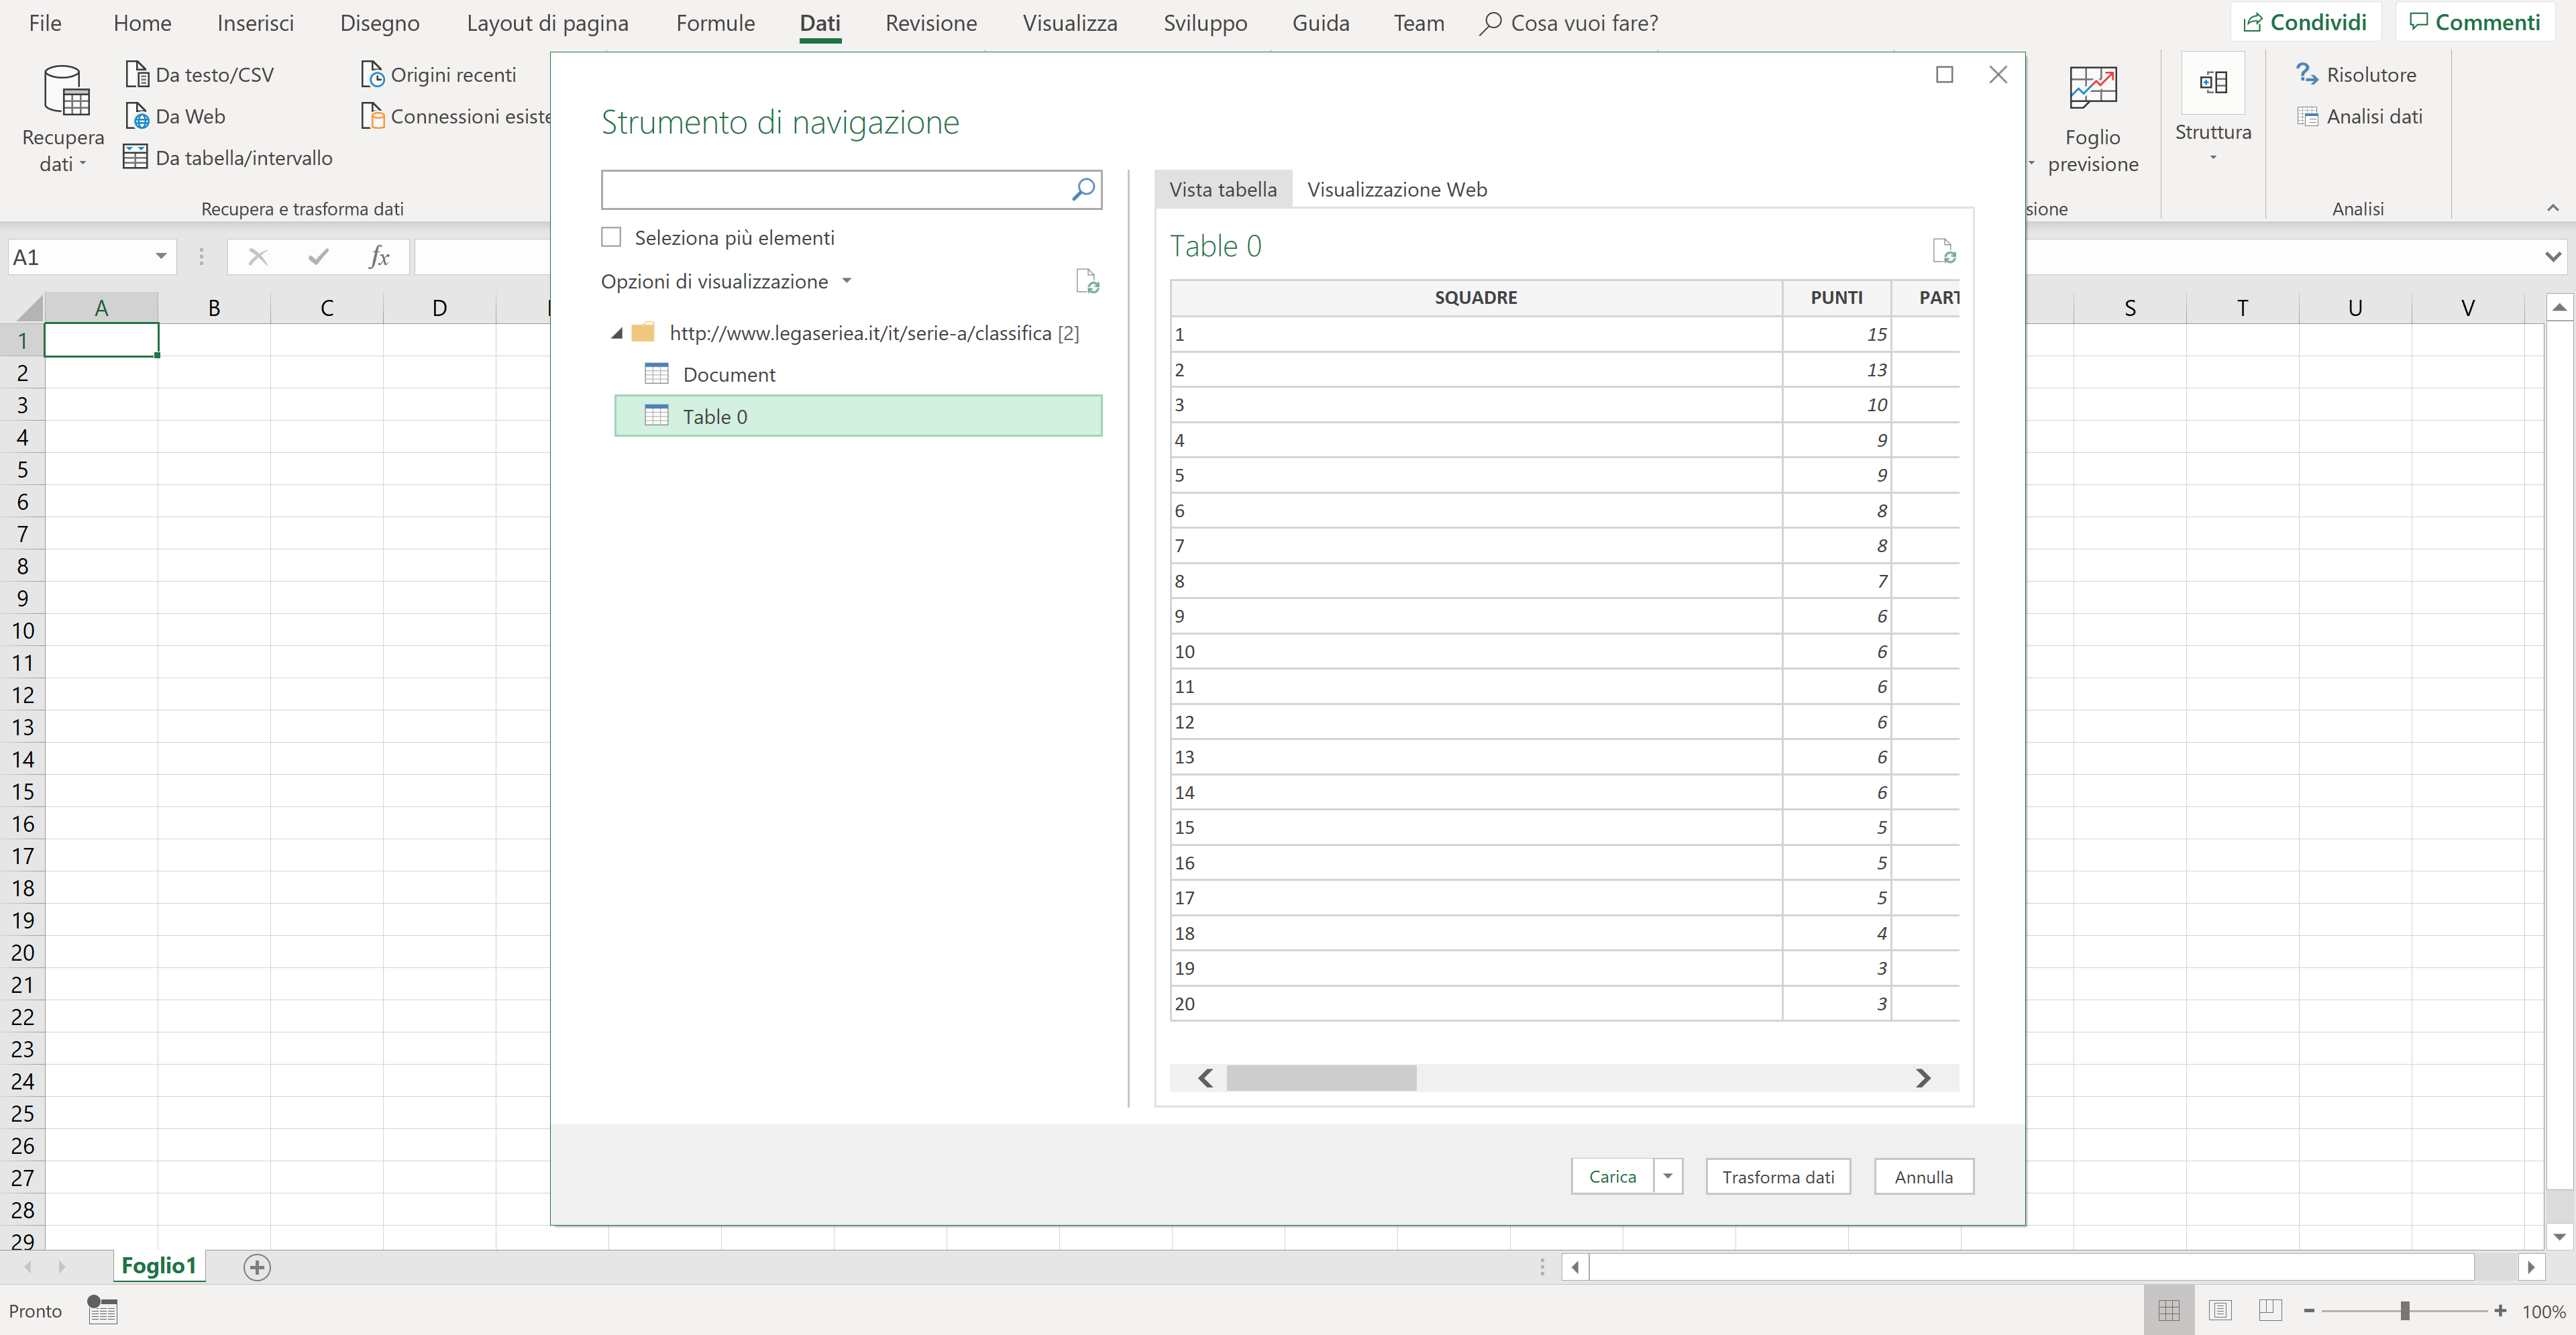Click the Annulla button
This screenshot has height=1335, width=2576.
tap(1923, 1176)
